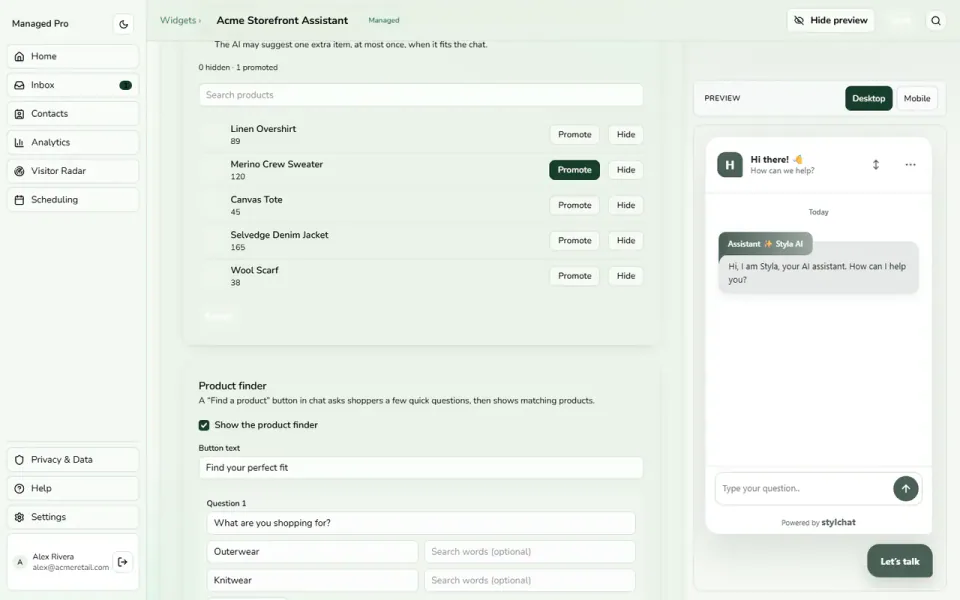
Task: Click the Visitor Radar icon
Action: click(x=20, y=171)
